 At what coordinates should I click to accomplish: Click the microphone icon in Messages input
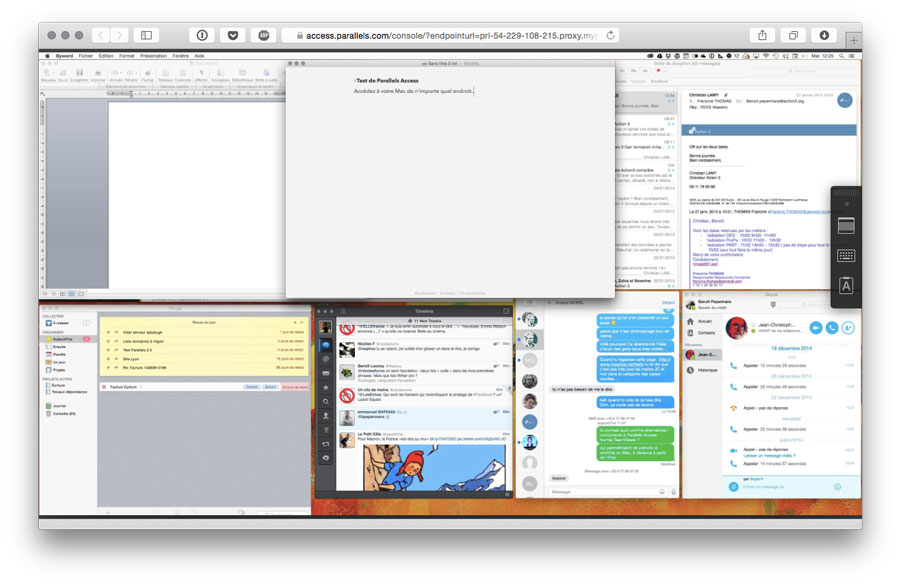pyautogui.click(x=673, y=492)
